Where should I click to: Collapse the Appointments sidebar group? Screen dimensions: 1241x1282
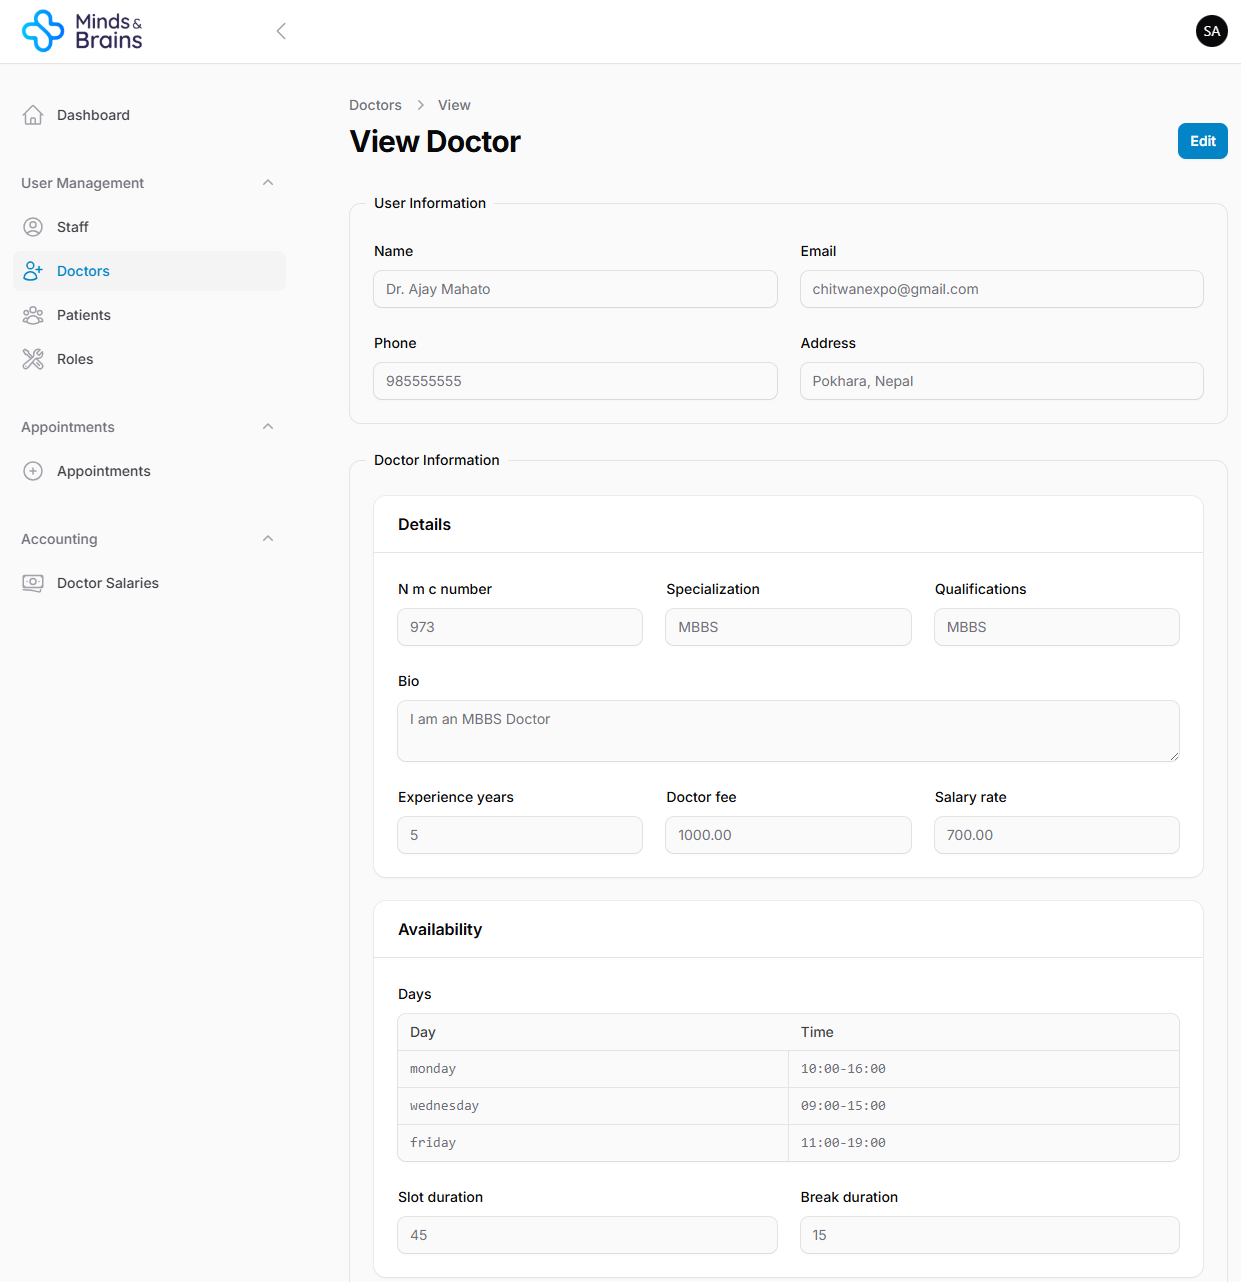268,427
